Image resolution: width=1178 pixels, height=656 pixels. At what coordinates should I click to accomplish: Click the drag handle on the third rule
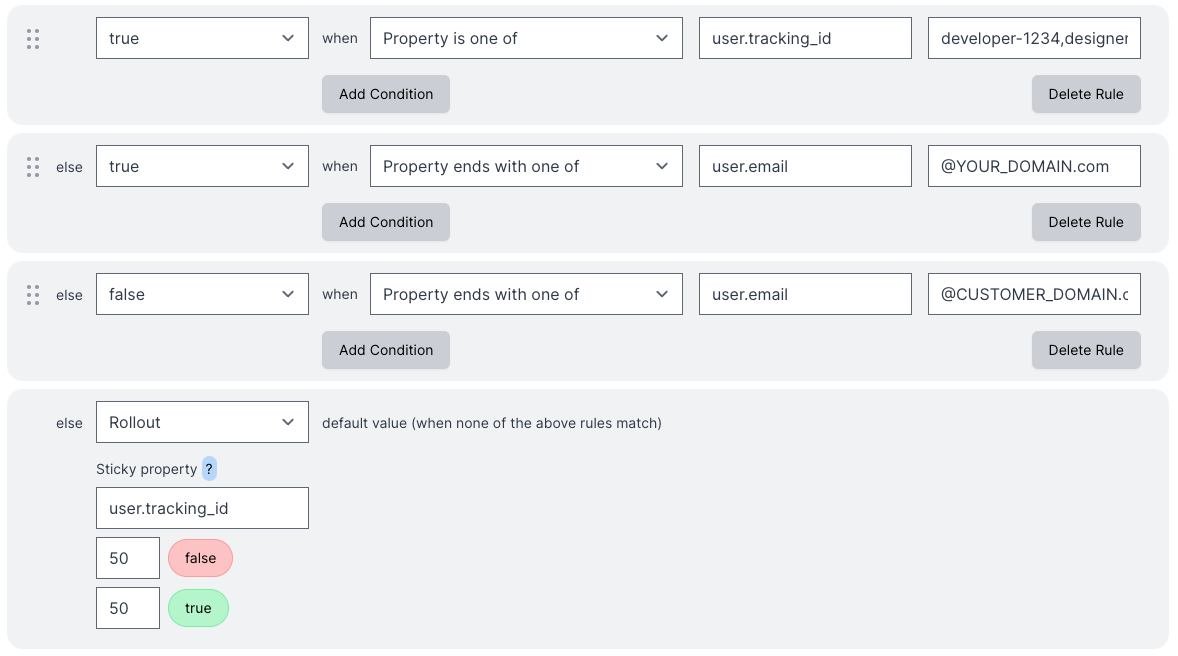pyautogui.click(x=32, y=294)
